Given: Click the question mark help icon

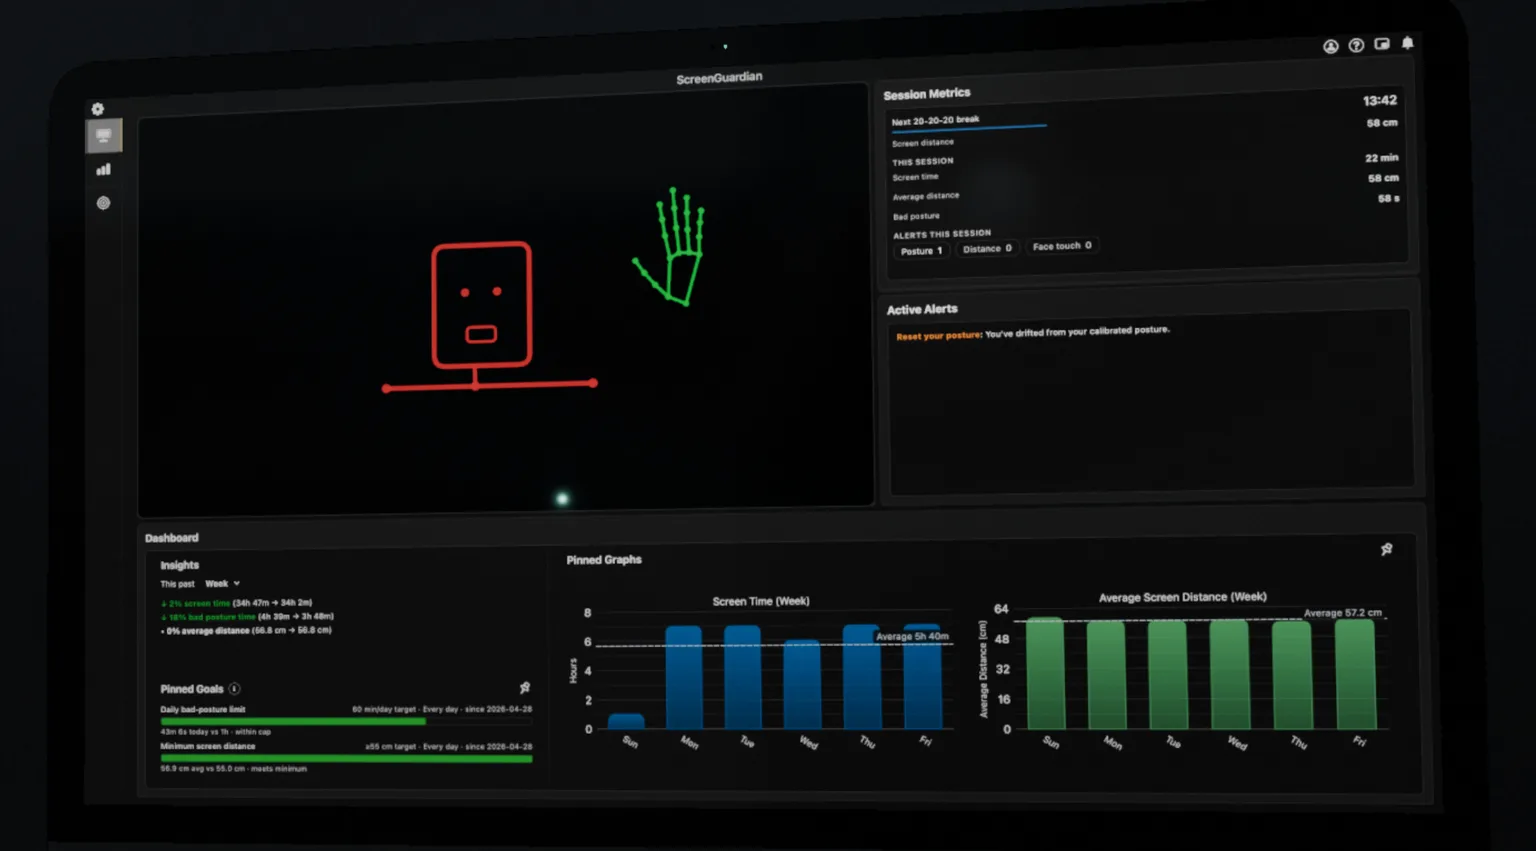Looking at the screenshot, I should (1356, 45).
